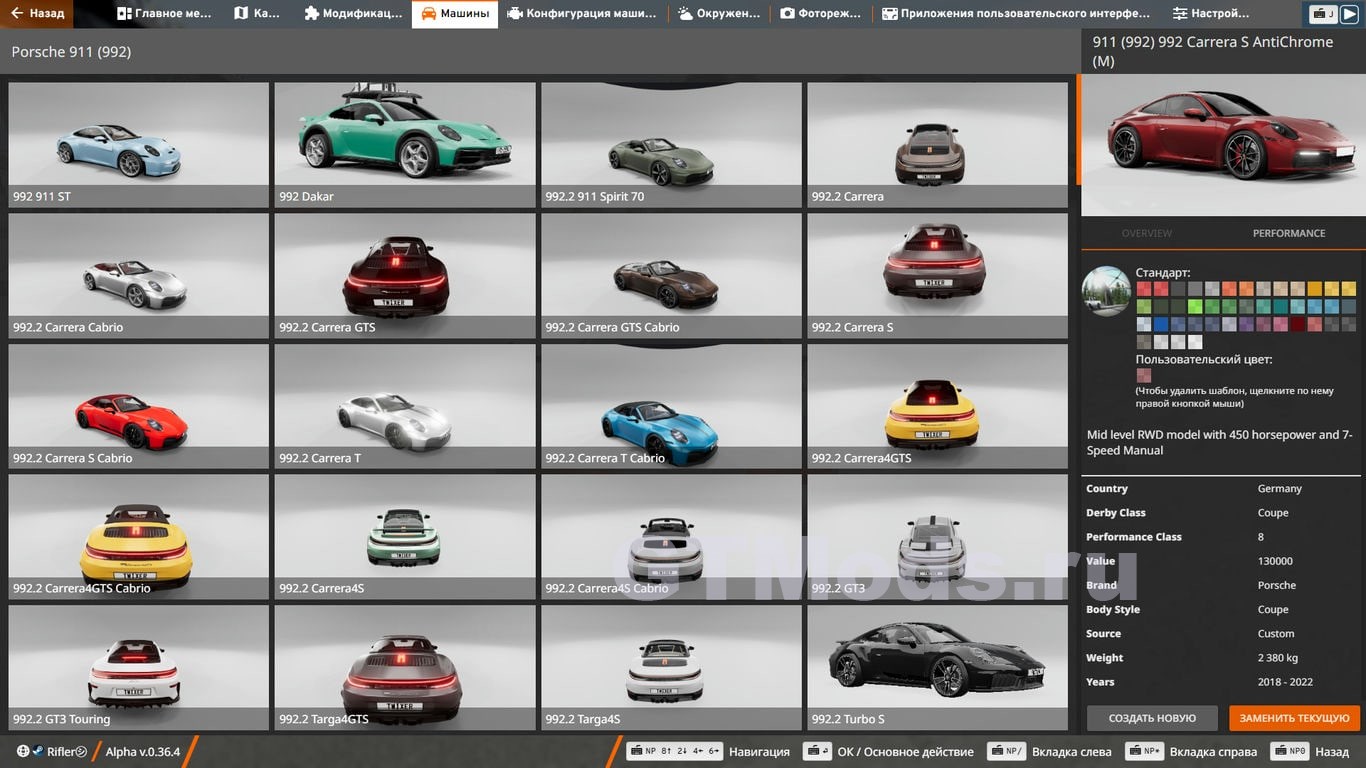
Task: Switch to the PERFORMANCE tab
Action: (1289, 233)
